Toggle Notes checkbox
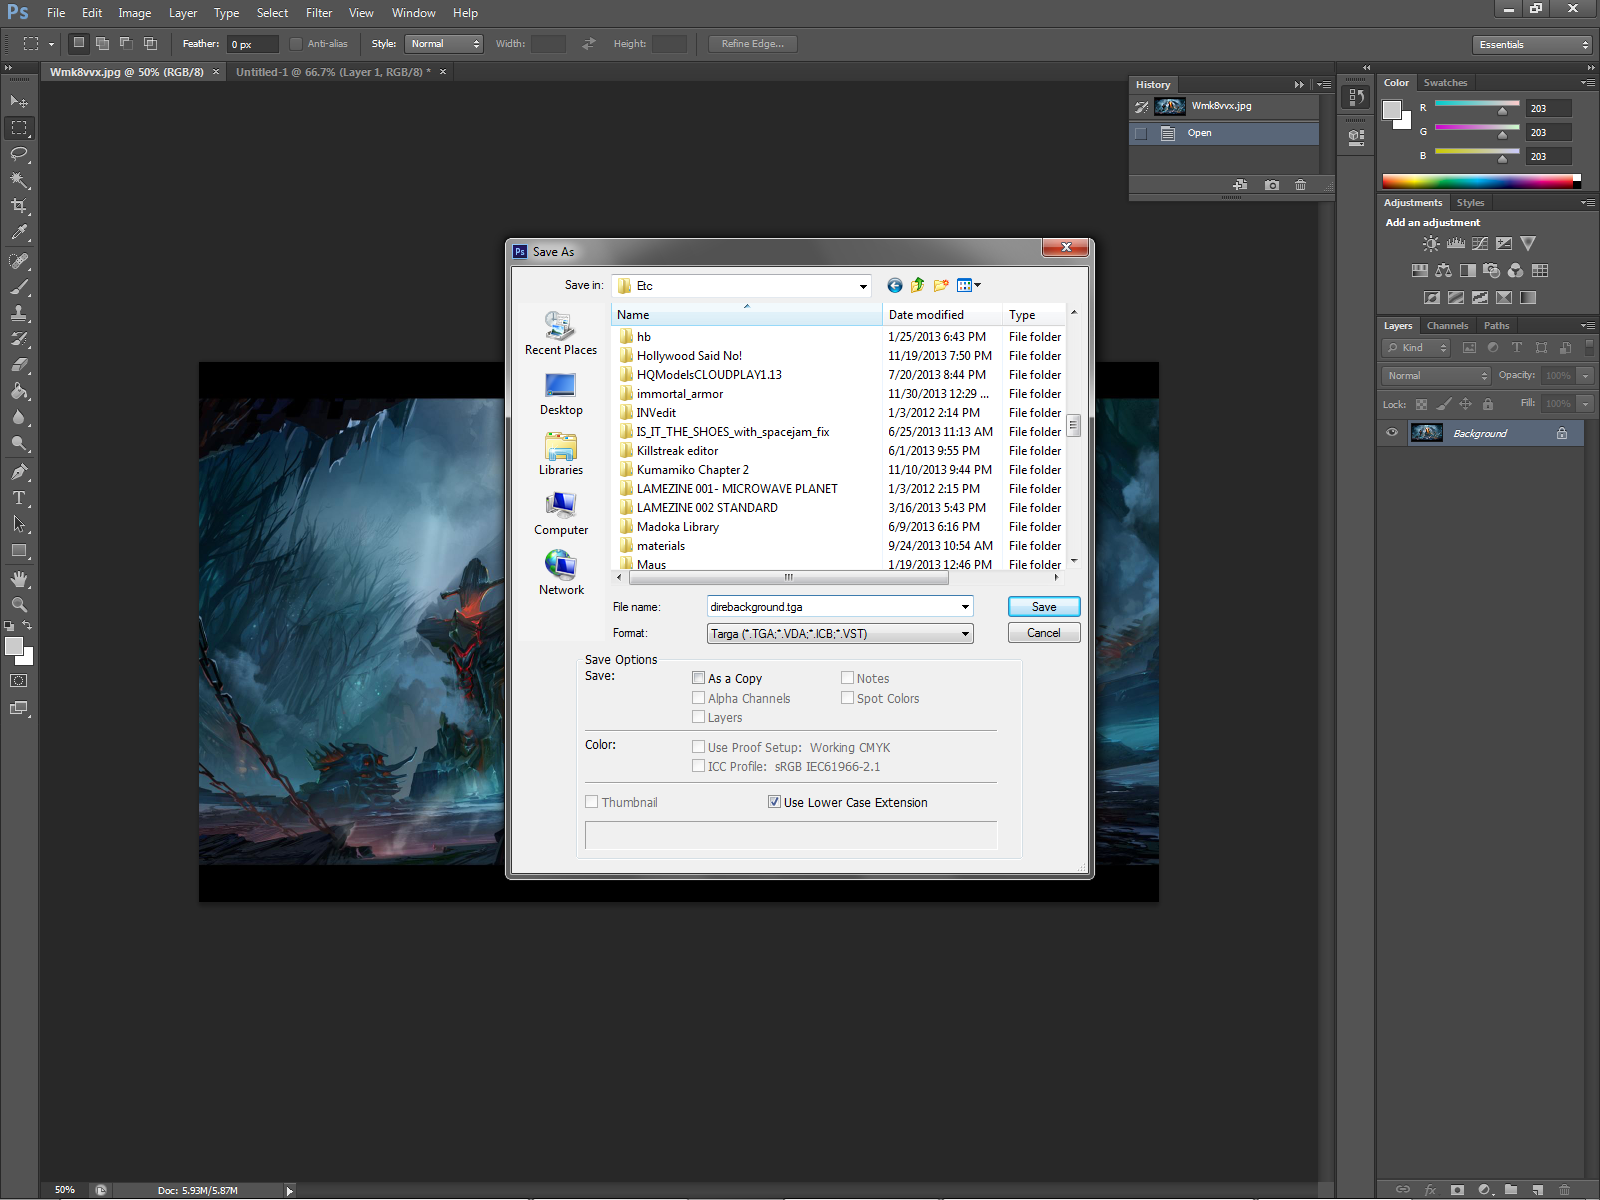The height and width of the screenshot is (1200, 1600). tap(848, 678)
